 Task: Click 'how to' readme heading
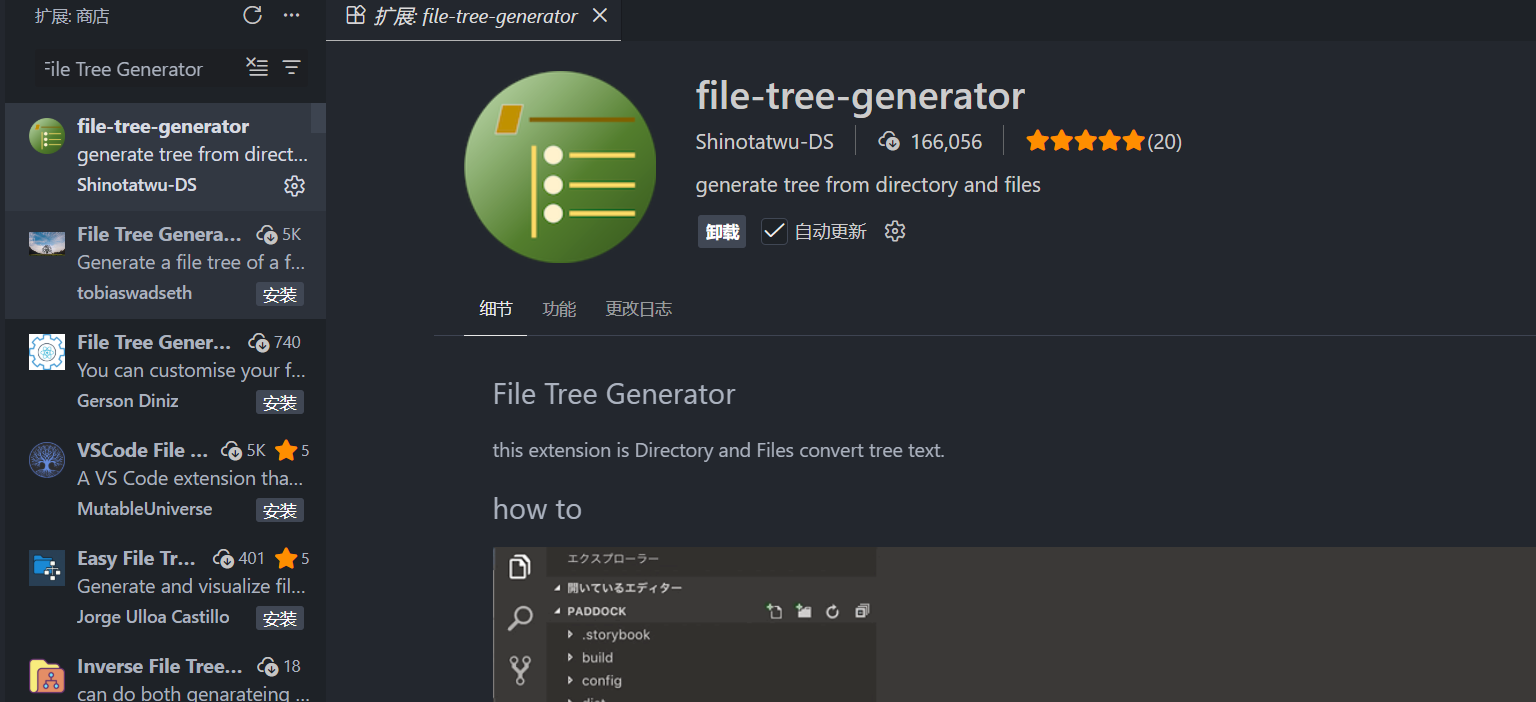[537, 509]
